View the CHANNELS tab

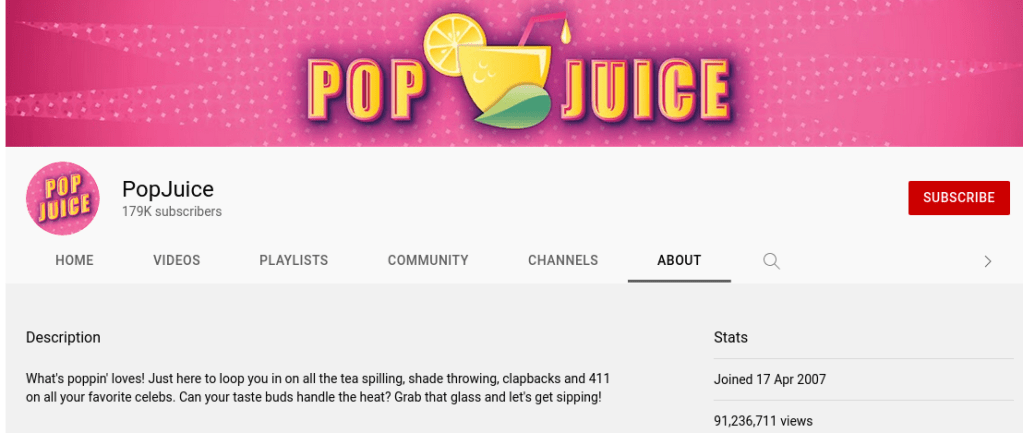(563, 261)
